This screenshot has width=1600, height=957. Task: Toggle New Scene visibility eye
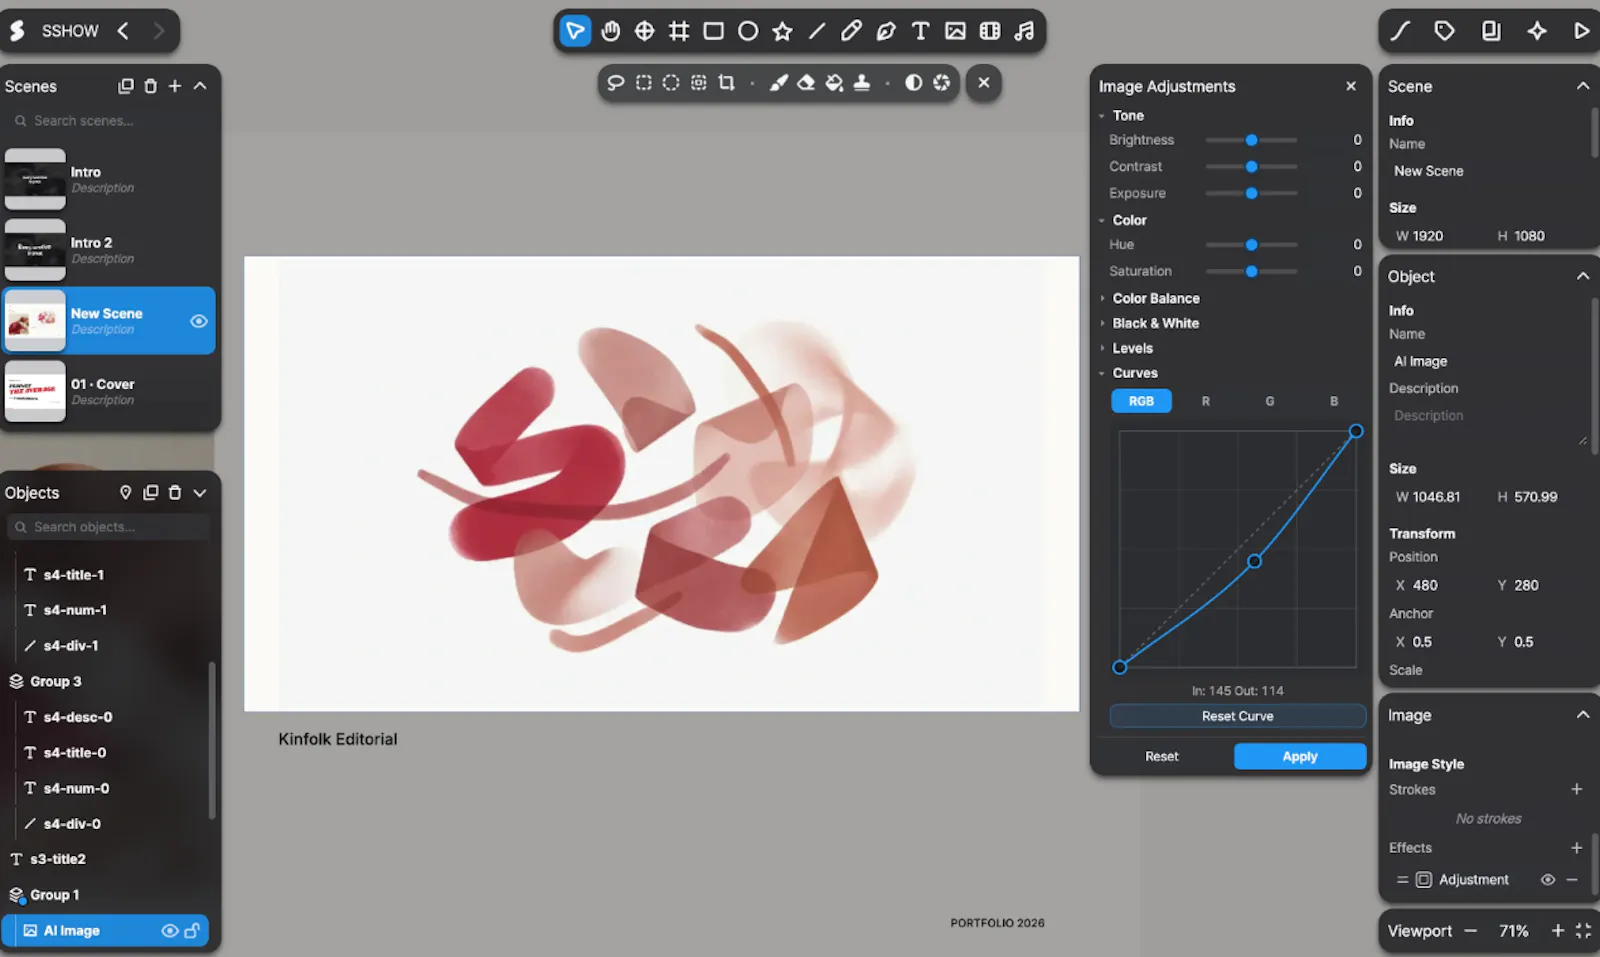click(199, 321)
